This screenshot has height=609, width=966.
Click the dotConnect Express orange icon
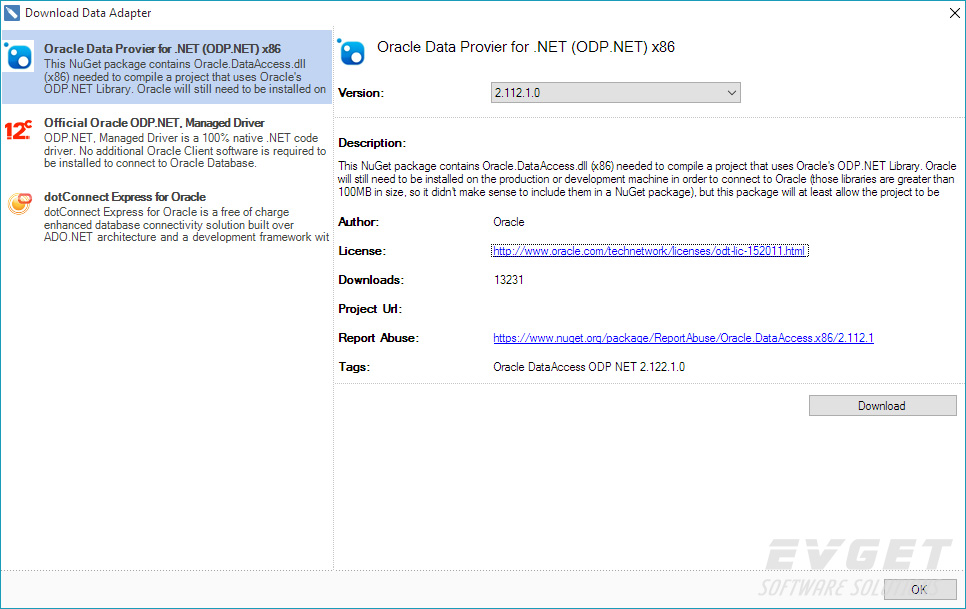(x=19, y=203)
